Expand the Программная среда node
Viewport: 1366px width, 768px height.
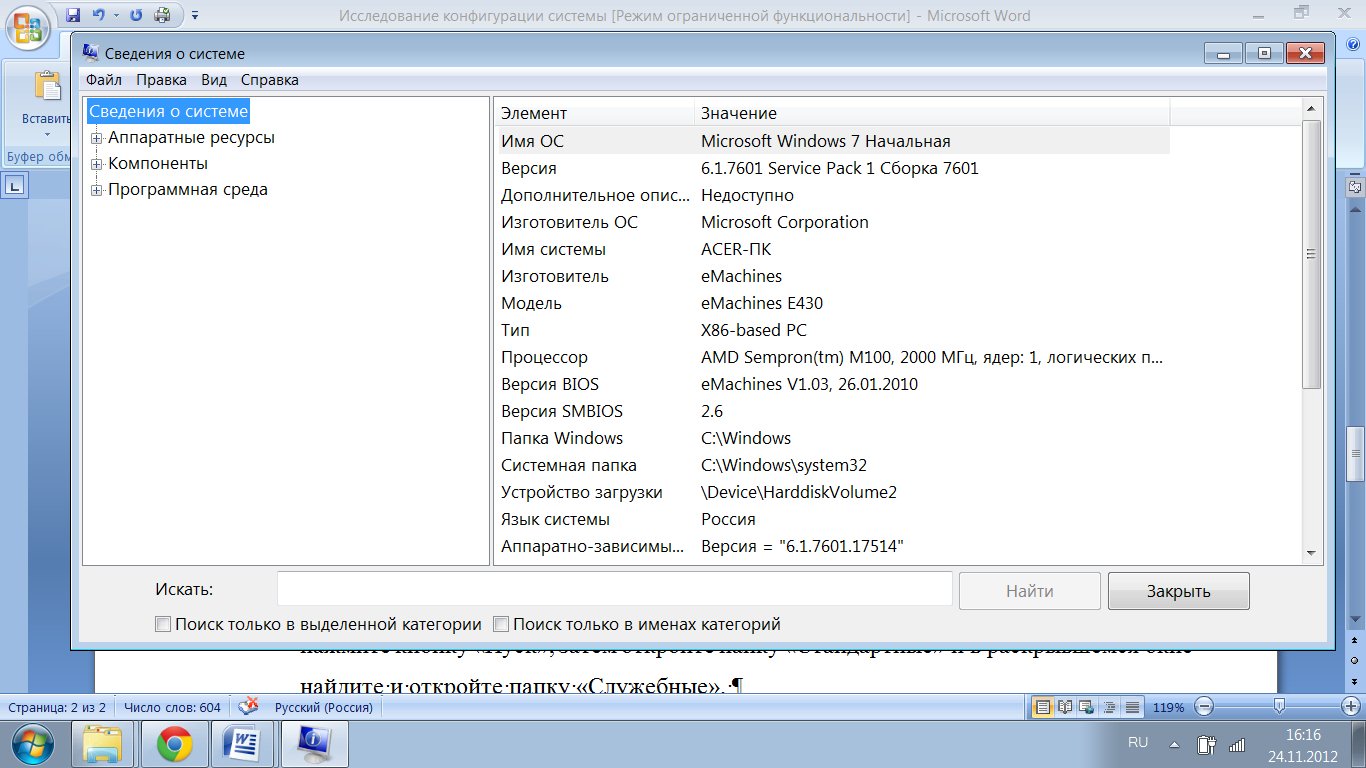[x=97, y=190]
